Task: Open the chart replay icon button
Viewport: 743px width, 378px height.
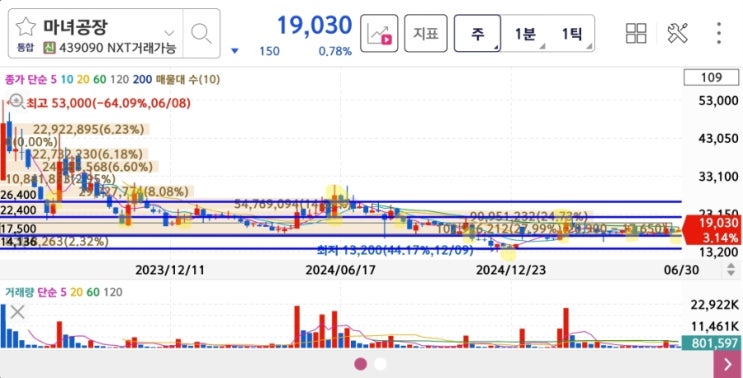Action: tap(379, 33)
